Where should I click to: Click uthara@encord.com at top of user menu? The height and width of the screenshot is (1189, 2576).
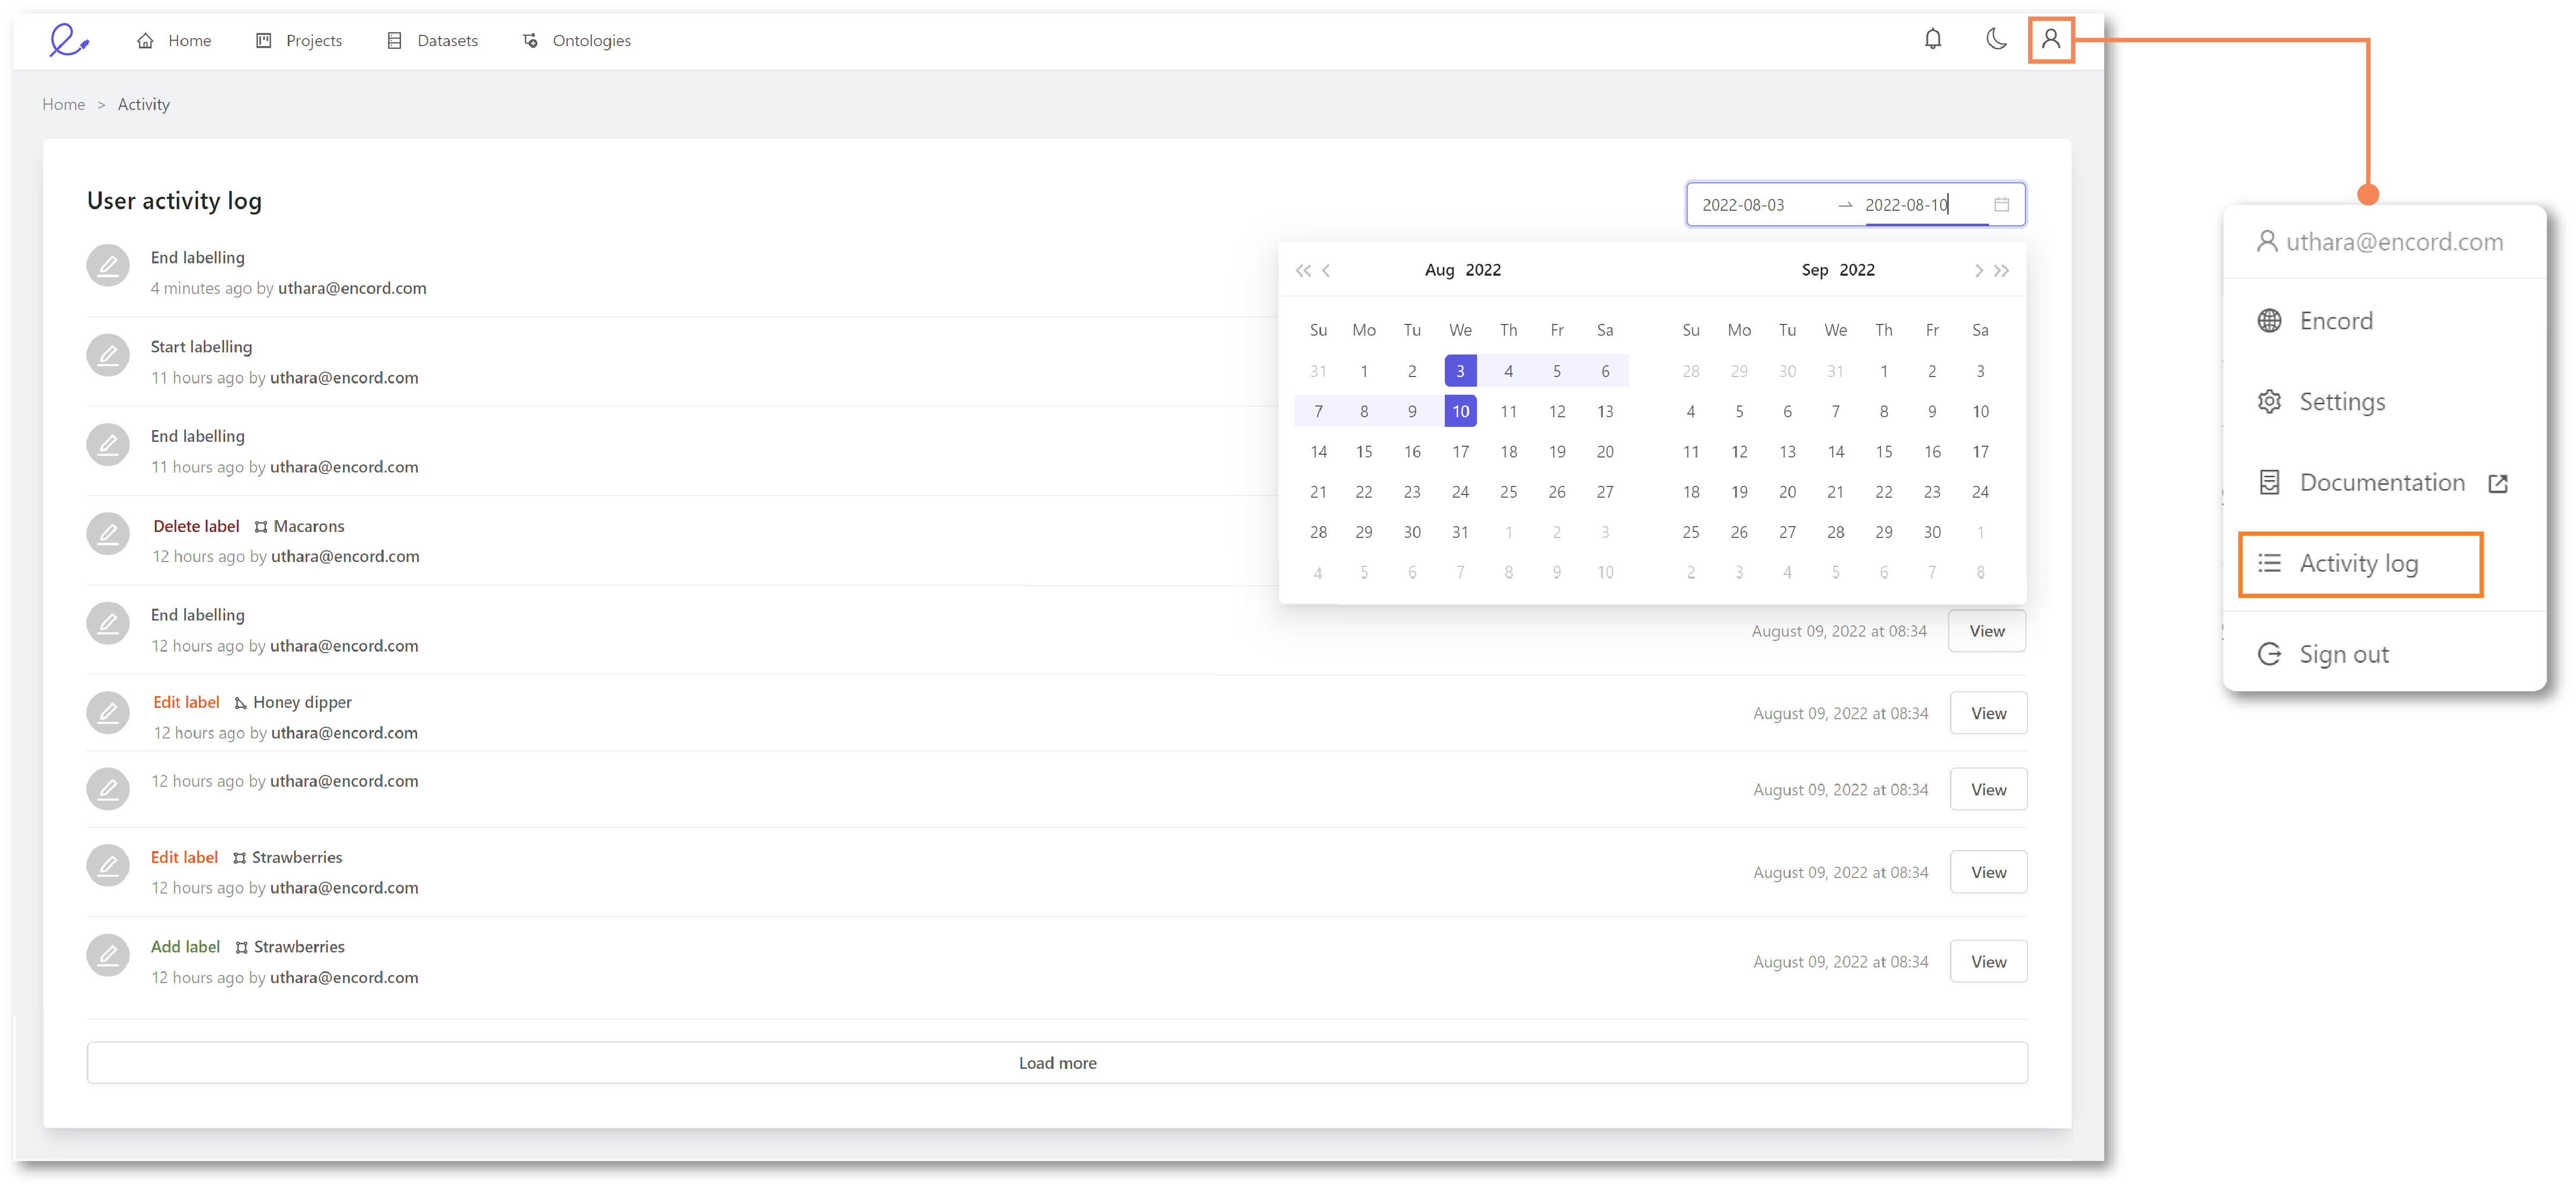point(2394,242)
